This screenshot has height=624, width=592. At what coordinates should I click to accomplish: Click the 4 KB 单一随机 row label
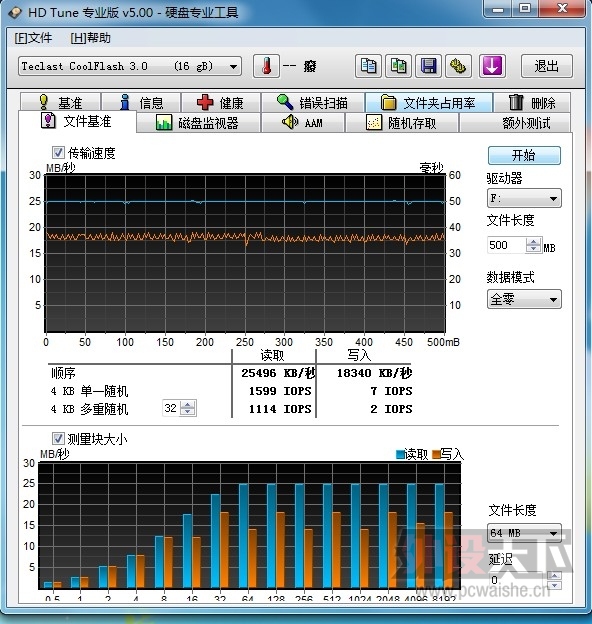(90, 391)
